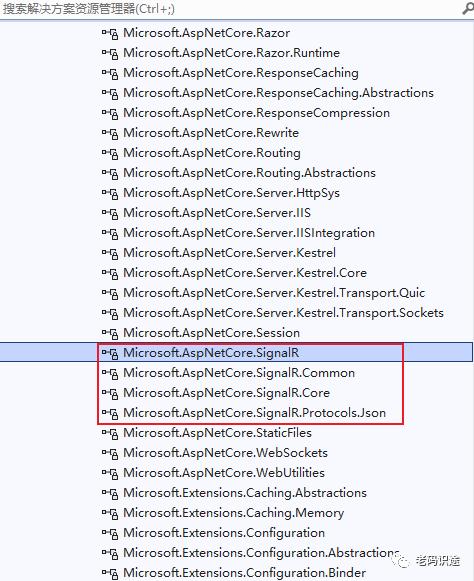Image resolution: width=474 pixels, height=581 pixels.
Task: Click the icon beside Microsoft.AspNetCore.Session
Action: [110, 333]
